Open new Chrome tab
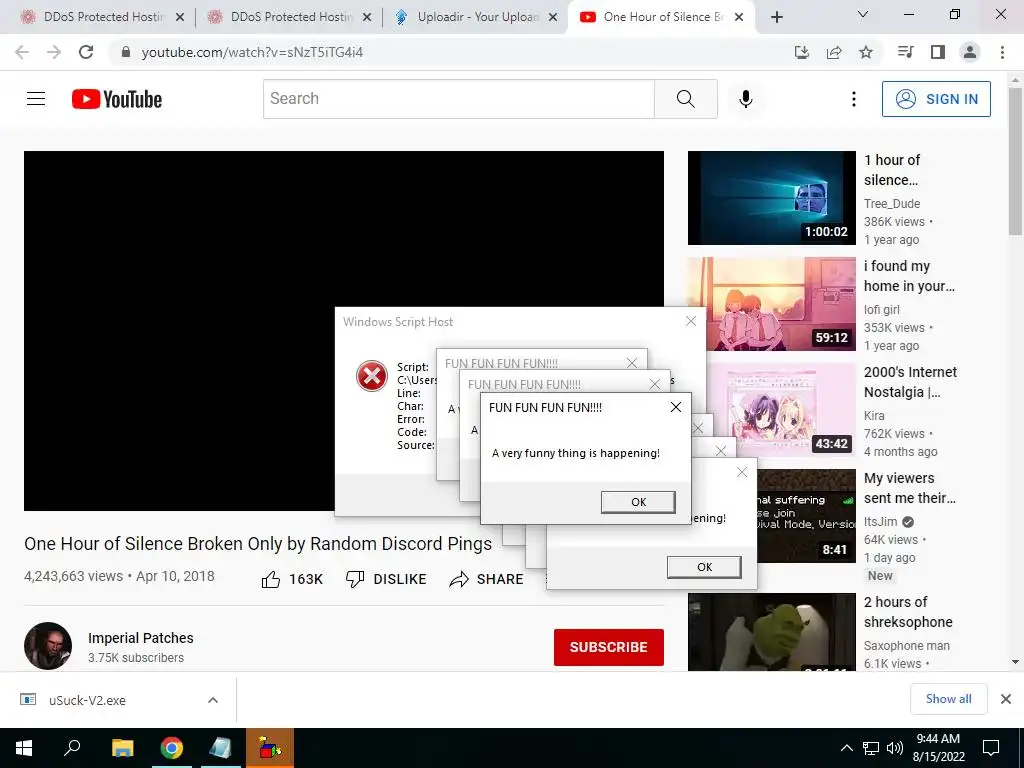This screenshot has height=768, width=1024. [776, 17]
